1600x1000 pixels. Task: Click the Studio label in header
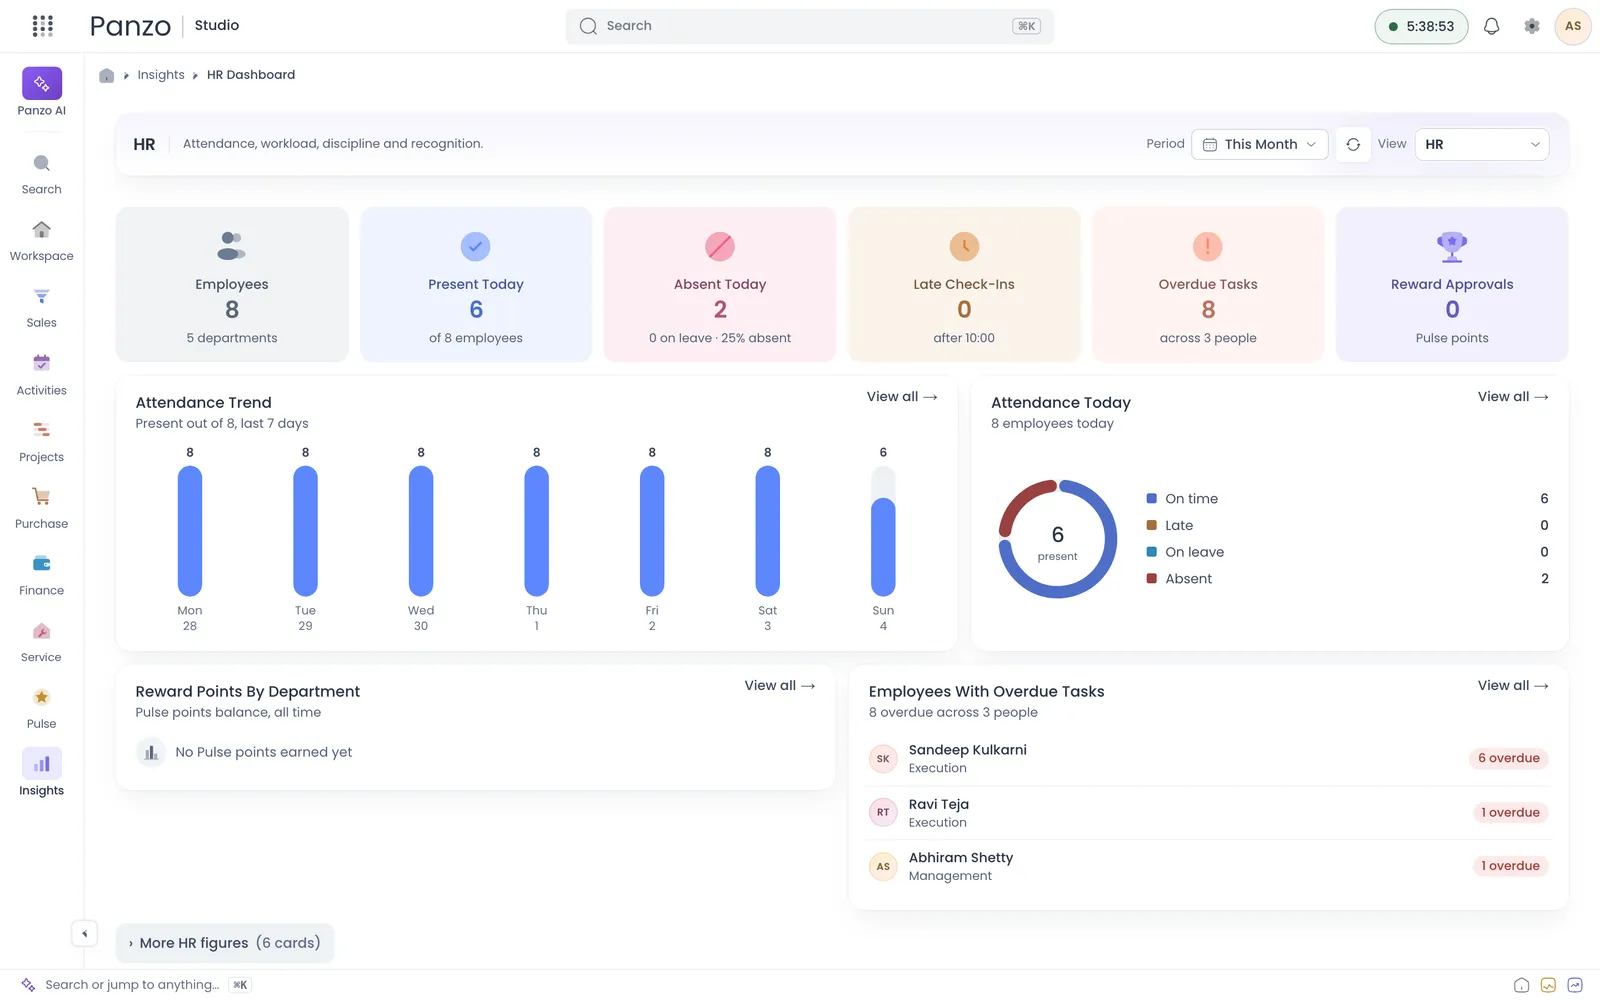217,25
